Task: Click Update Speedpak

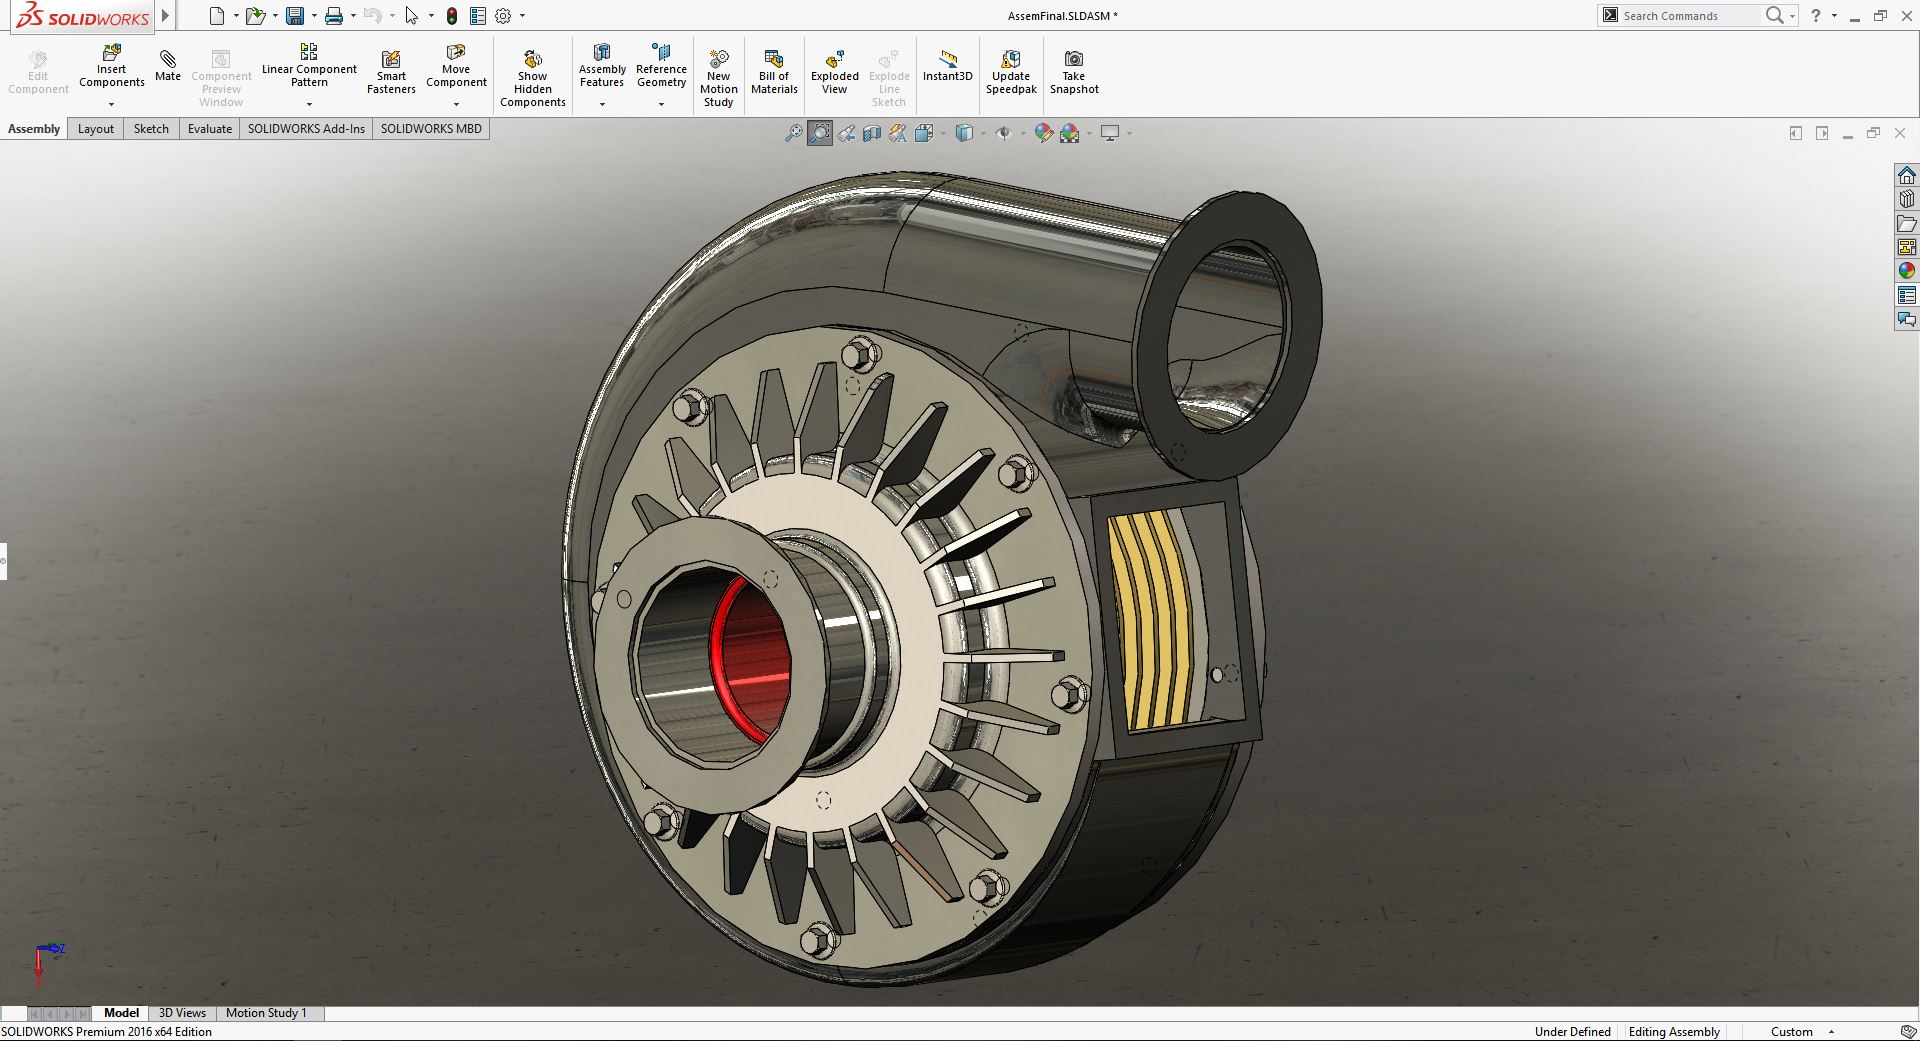Action: point(1011,72)
